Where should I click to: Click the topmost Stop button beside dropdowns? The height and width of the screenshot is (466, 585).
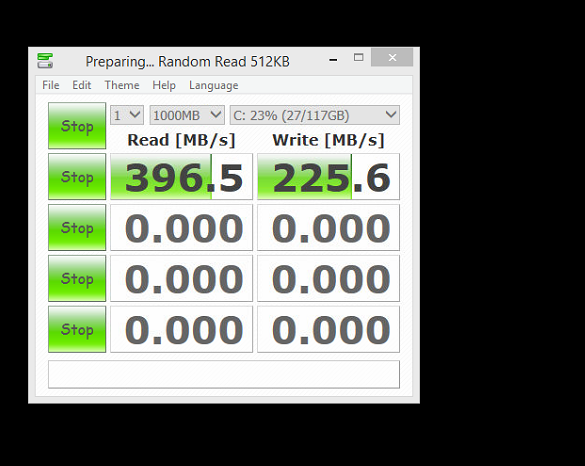[x=77, y=126]
